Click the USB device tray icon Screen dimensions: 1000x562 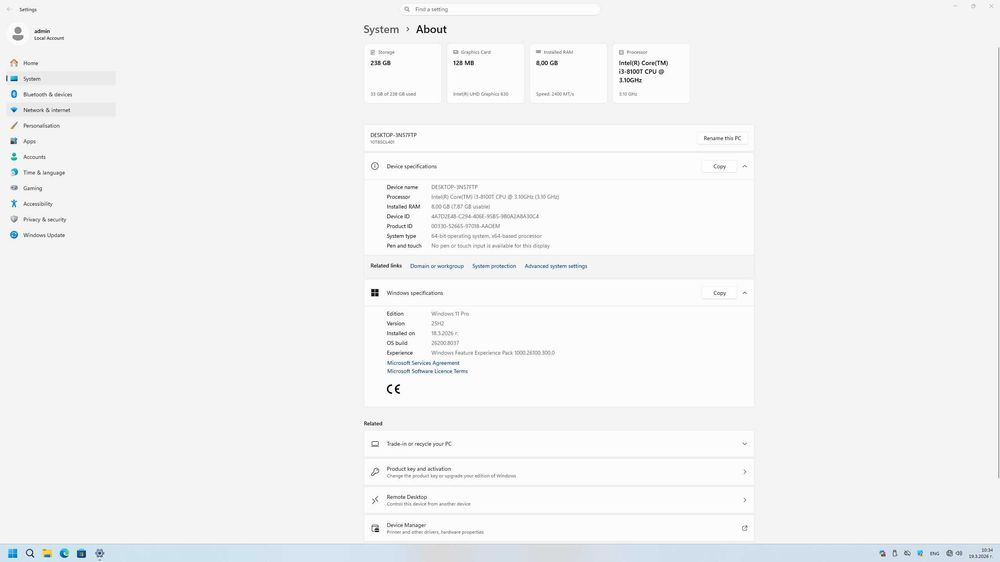tap(895, 554)
